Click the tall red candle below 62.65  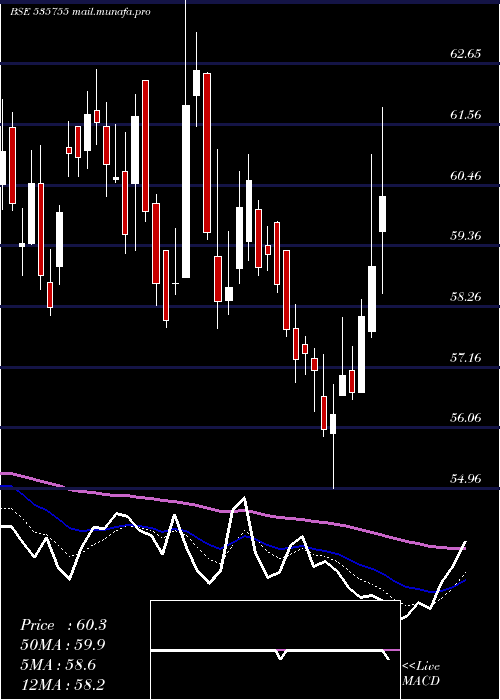[x=207, y=153]
